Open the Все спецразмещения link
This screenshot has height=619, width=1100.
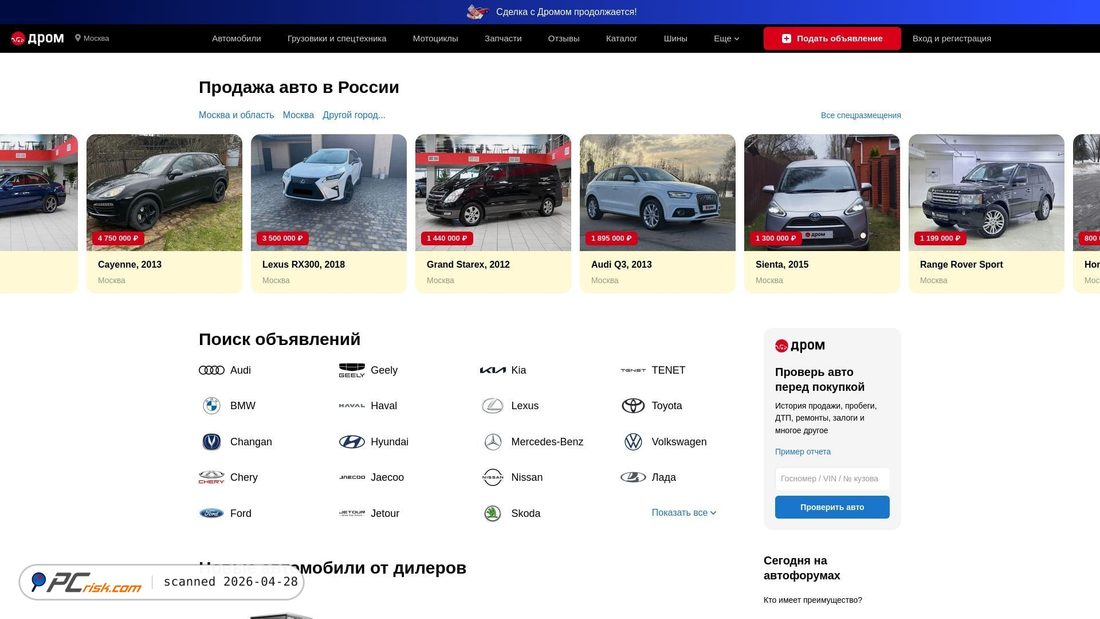pyautogui.click(x=861, y=115)
